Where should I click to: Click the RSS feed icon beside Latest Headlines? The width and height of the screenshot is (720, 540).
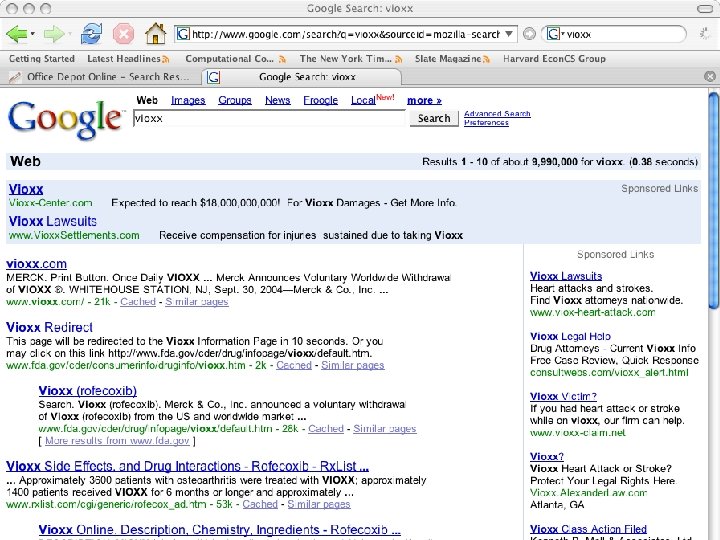coord(166,59)
